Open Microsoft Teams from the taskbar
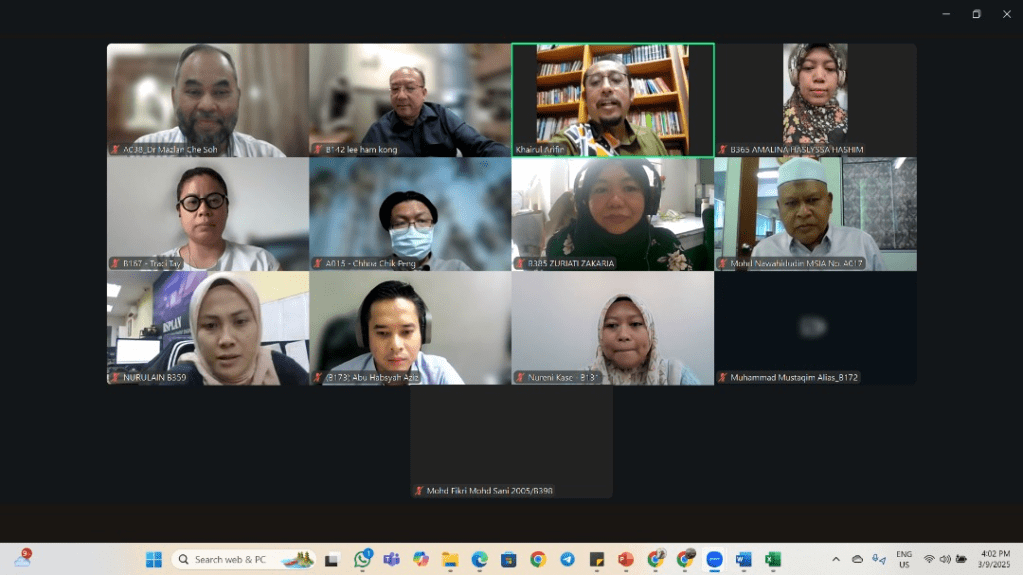 pyautogui.click(x=391, y=559)
